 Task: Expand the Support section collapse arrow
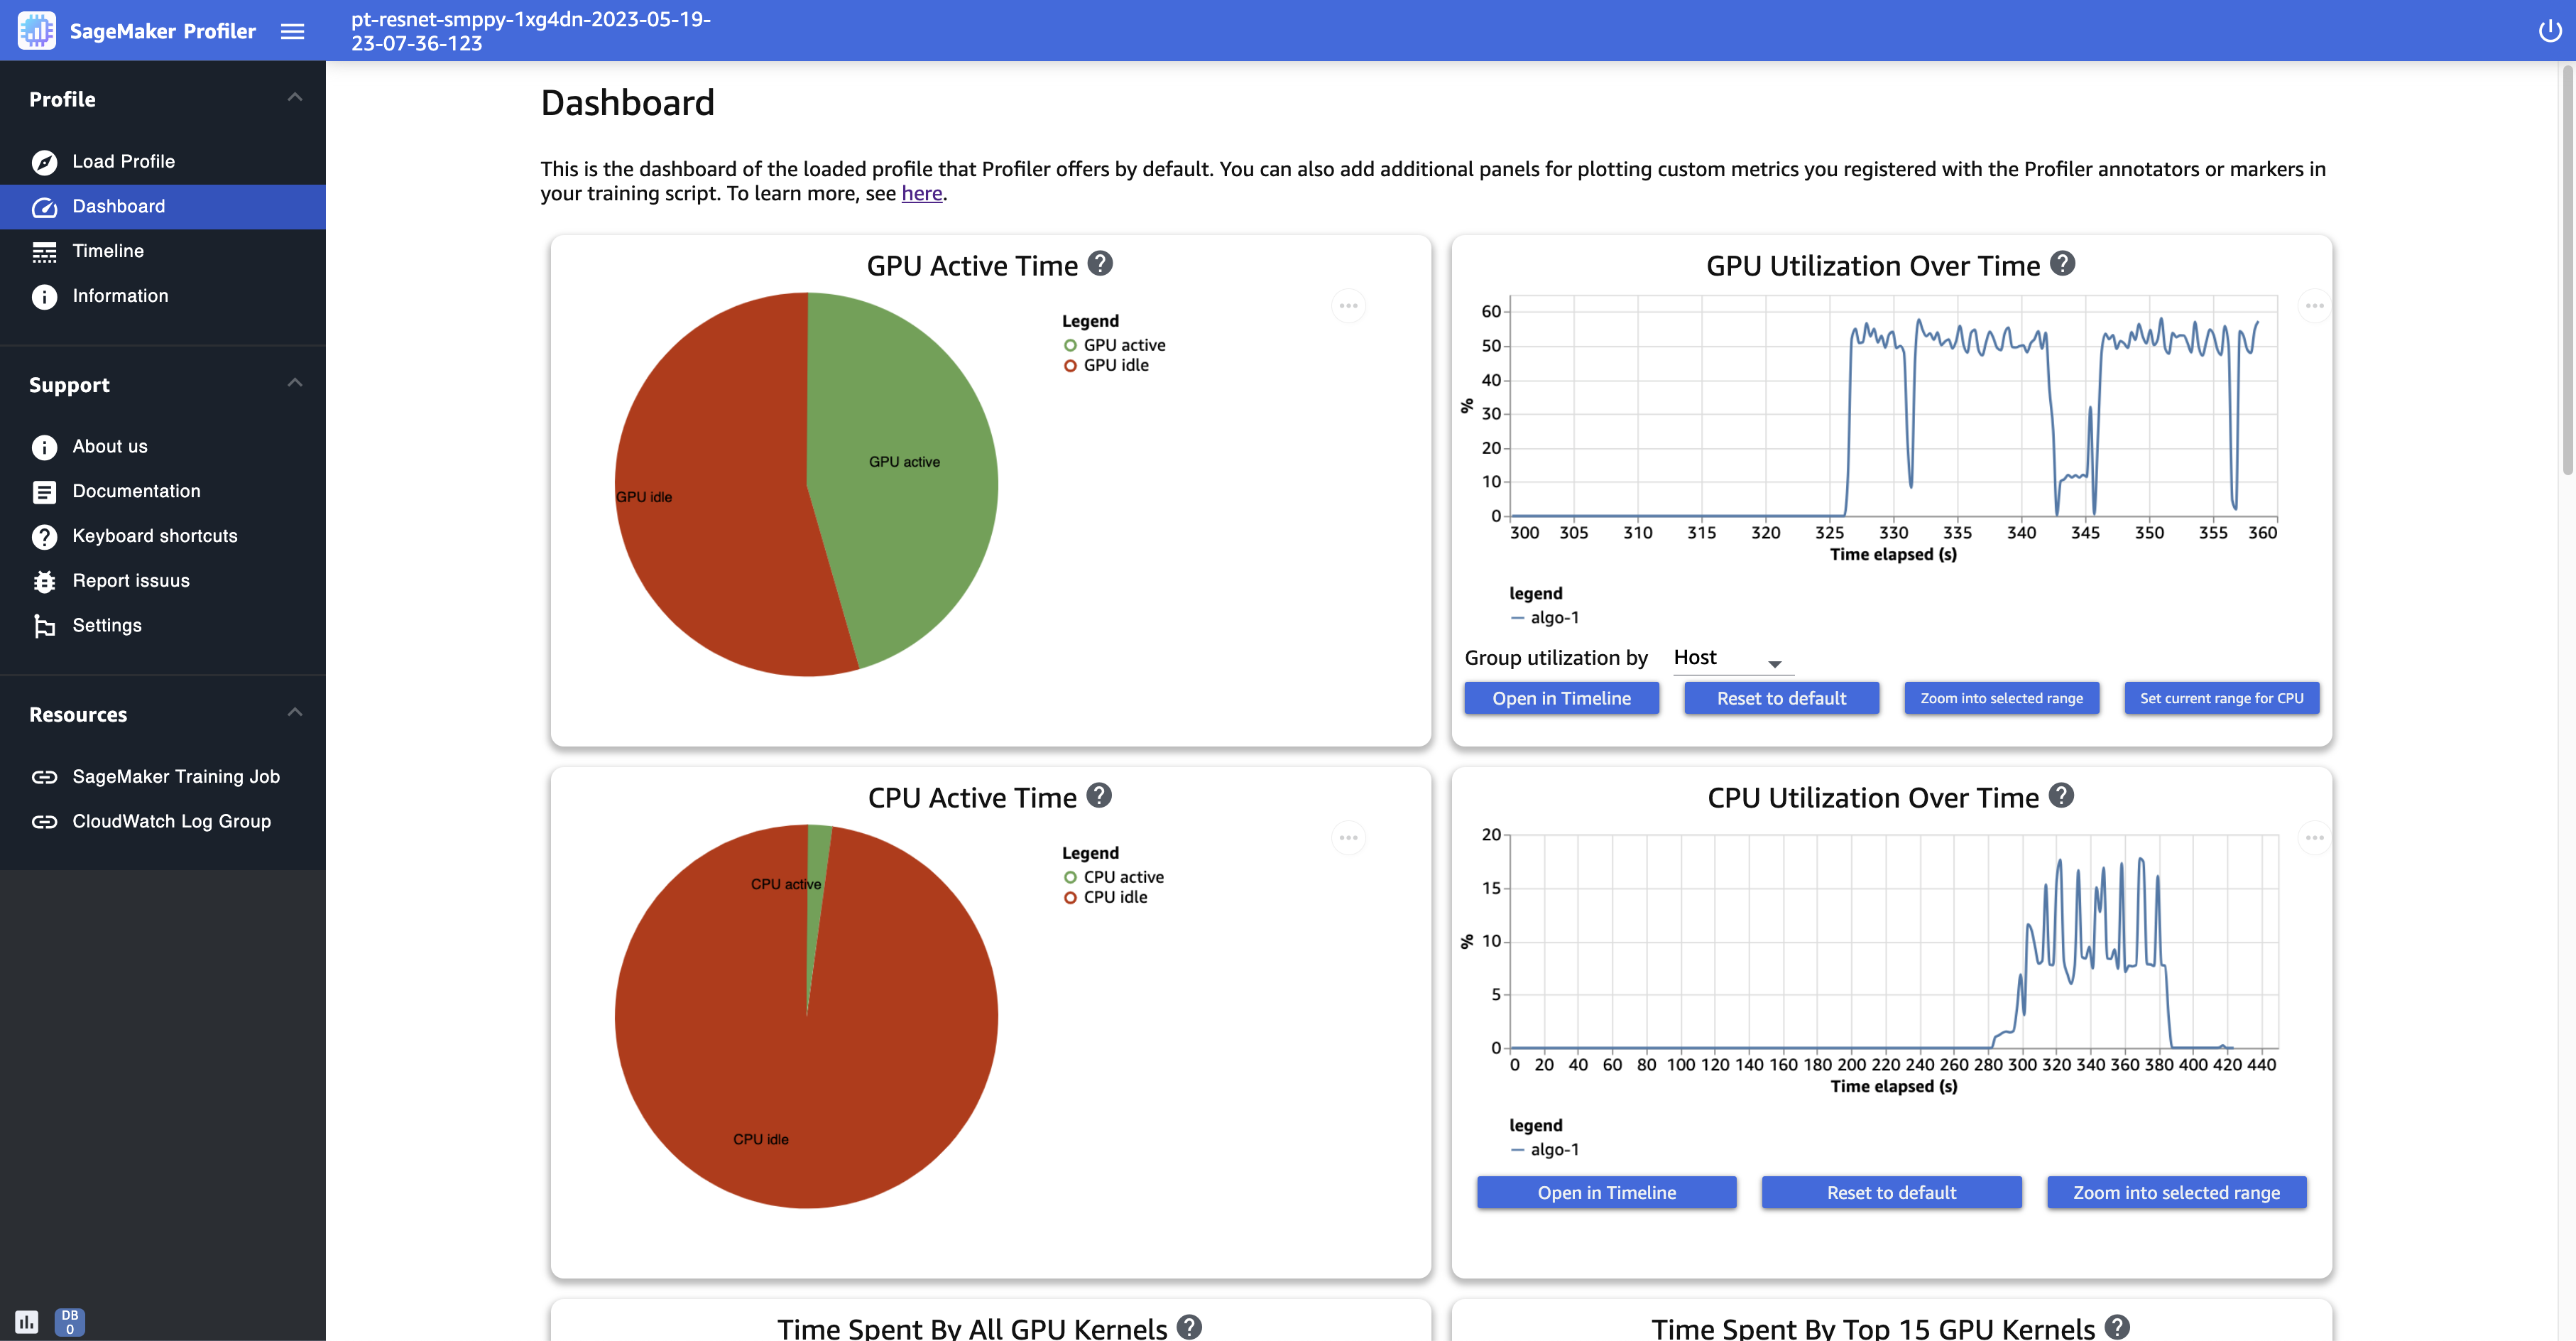[293, 380]
